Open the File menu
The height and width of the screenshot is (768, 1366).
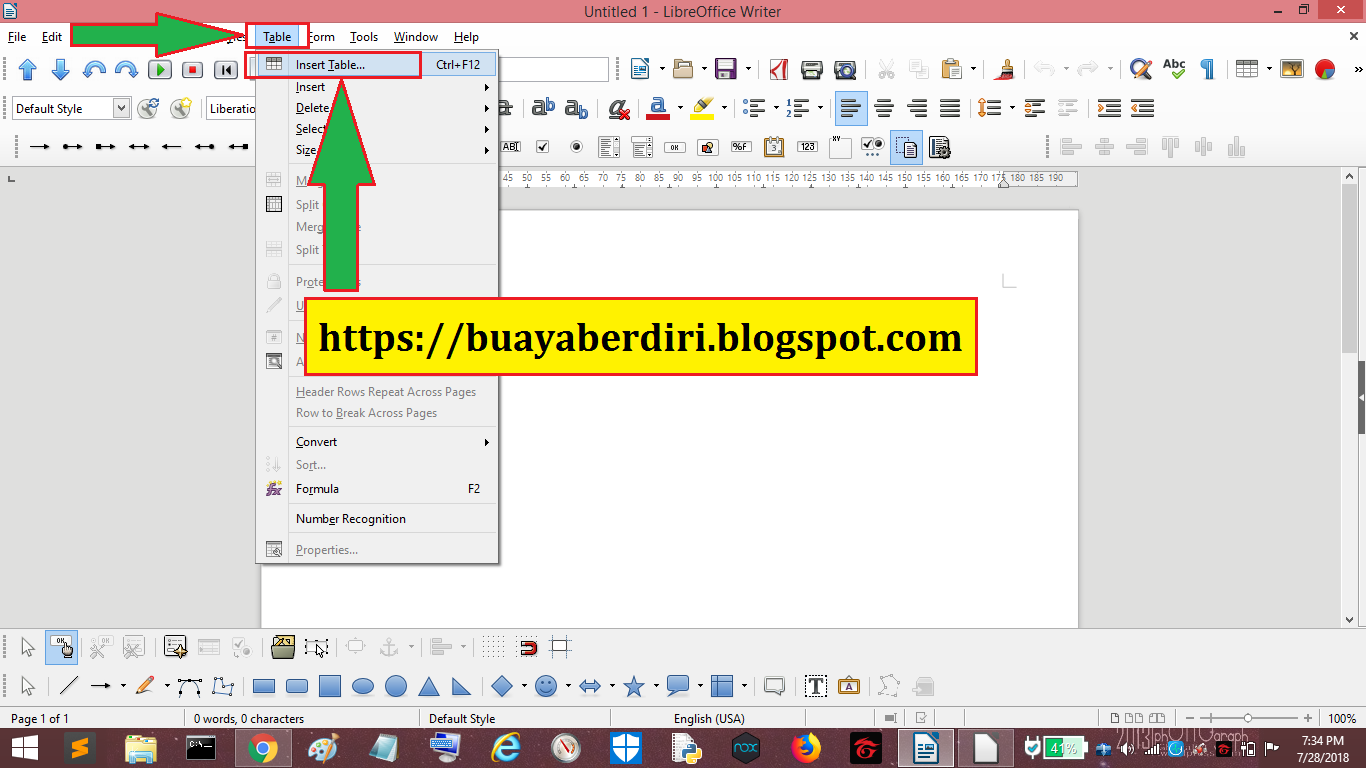[x=17, y=37]
